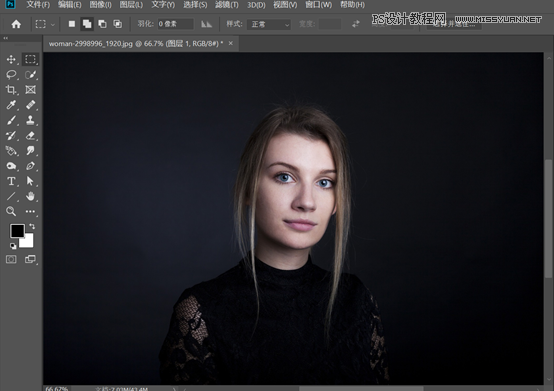This screenshot has height=391, width=554.
Task: Select the Smudge tool
Action: click(30, 151)
